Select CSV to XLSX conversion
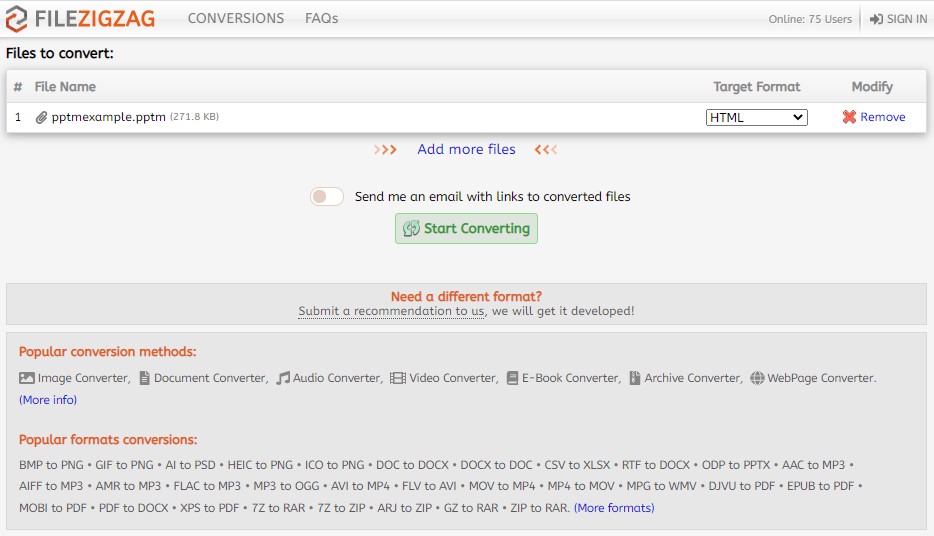The height and width of the screenshot is (536, 934). tap(577, 465)
